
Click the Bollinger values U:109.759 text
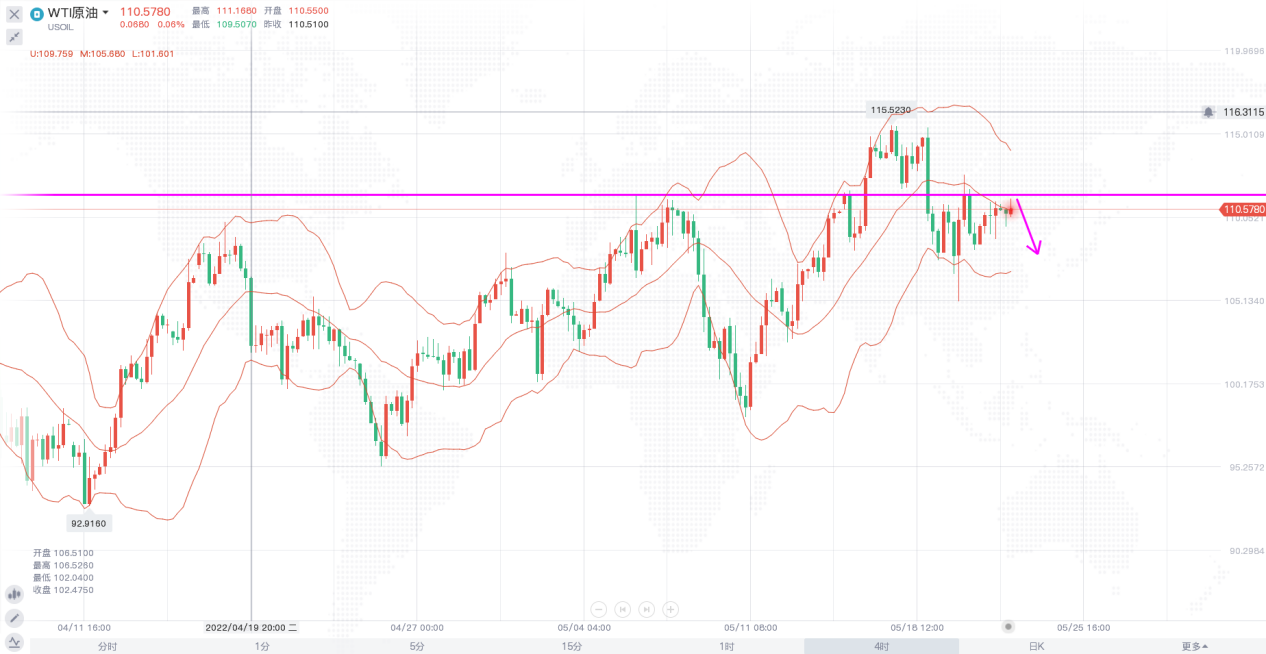tap(53, 53)
